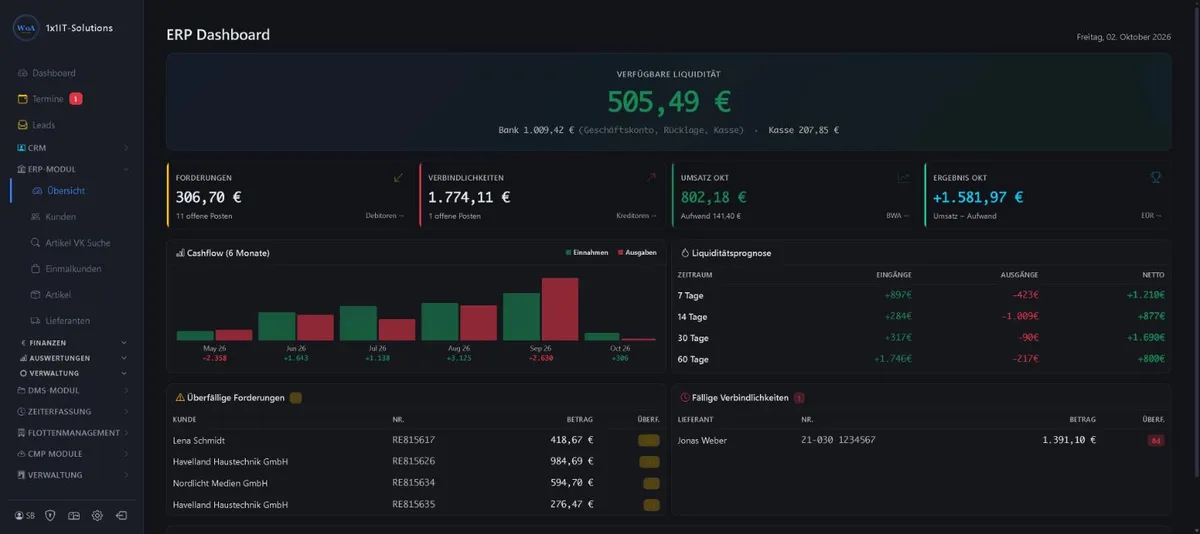
Task: Click invoice number RE815617
Action: 414,440
